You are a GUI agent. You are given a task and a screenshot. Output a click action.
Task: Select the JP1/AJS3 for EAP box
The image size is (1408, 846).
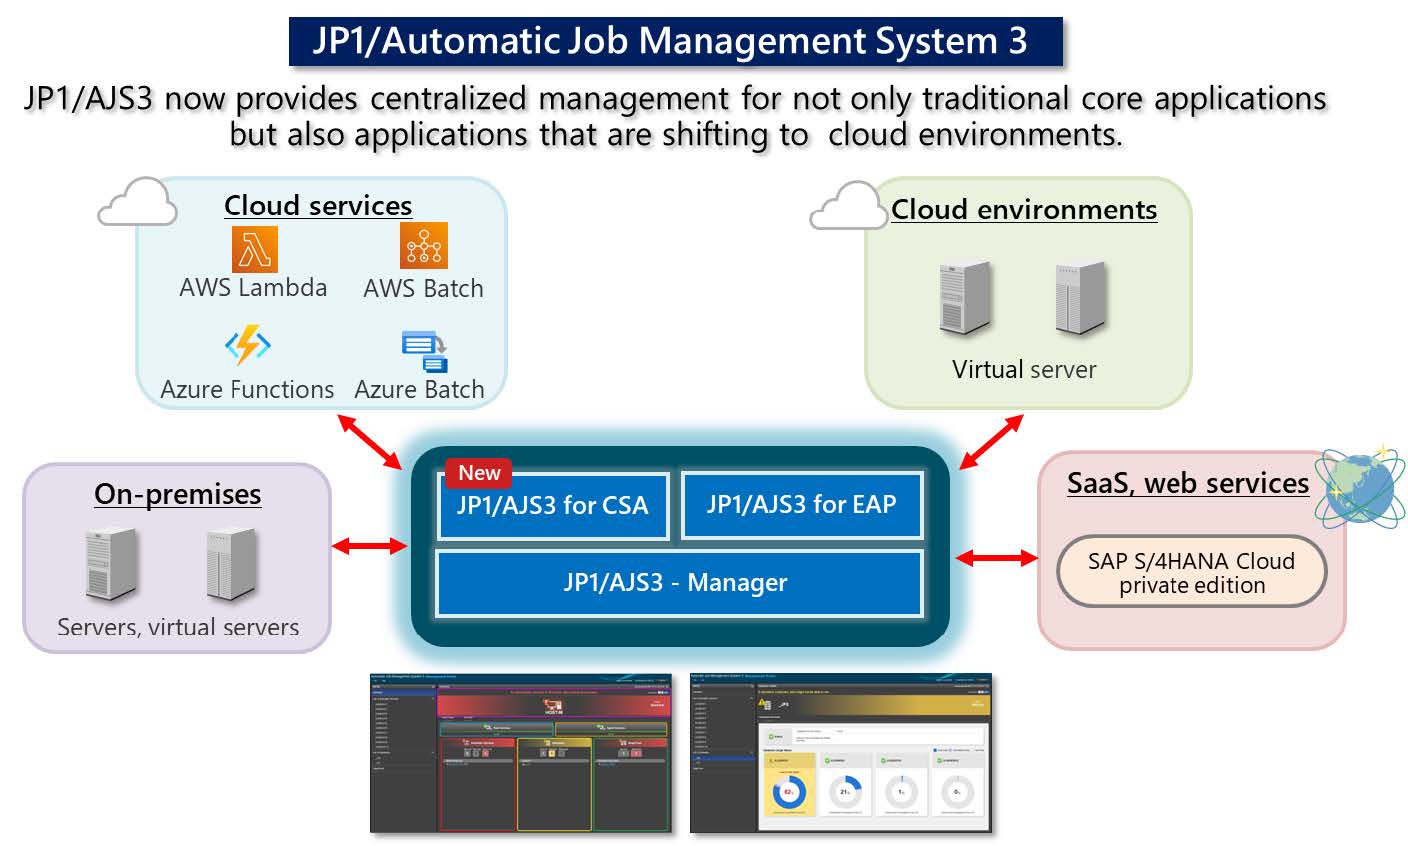(x=802, y=504)
